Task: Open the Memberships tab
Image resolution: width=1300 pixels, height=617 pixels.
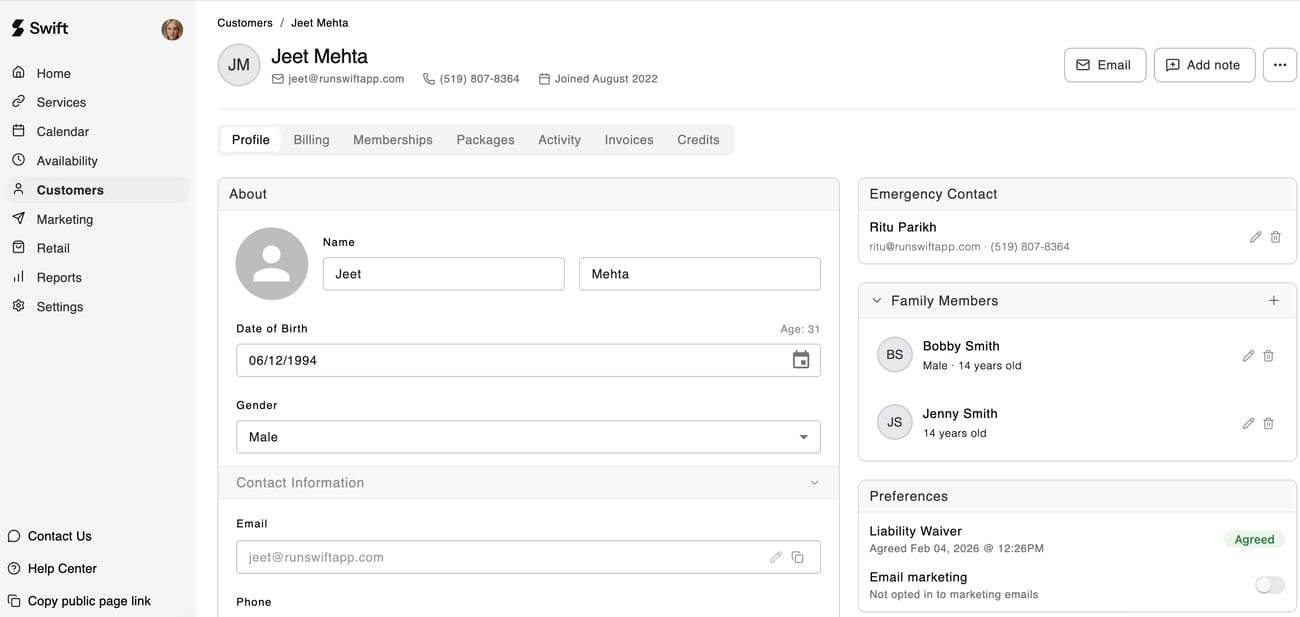Action: (392, 140)
